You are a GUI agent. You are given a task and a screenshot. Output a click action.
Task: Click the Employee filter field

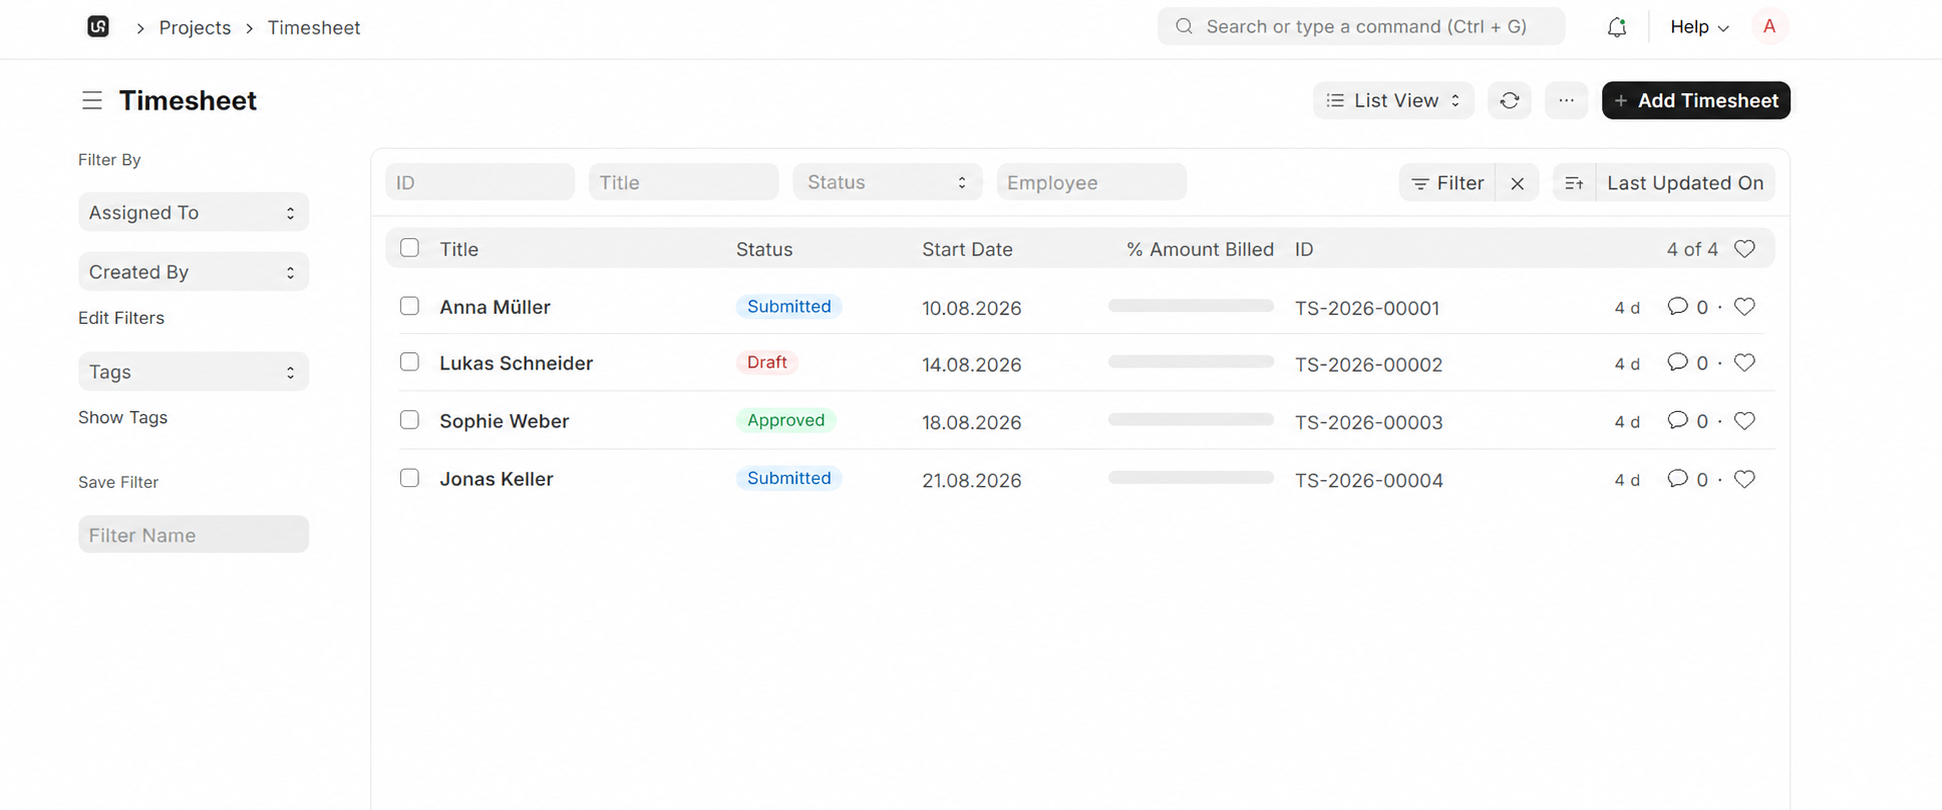pos(1091,182)
